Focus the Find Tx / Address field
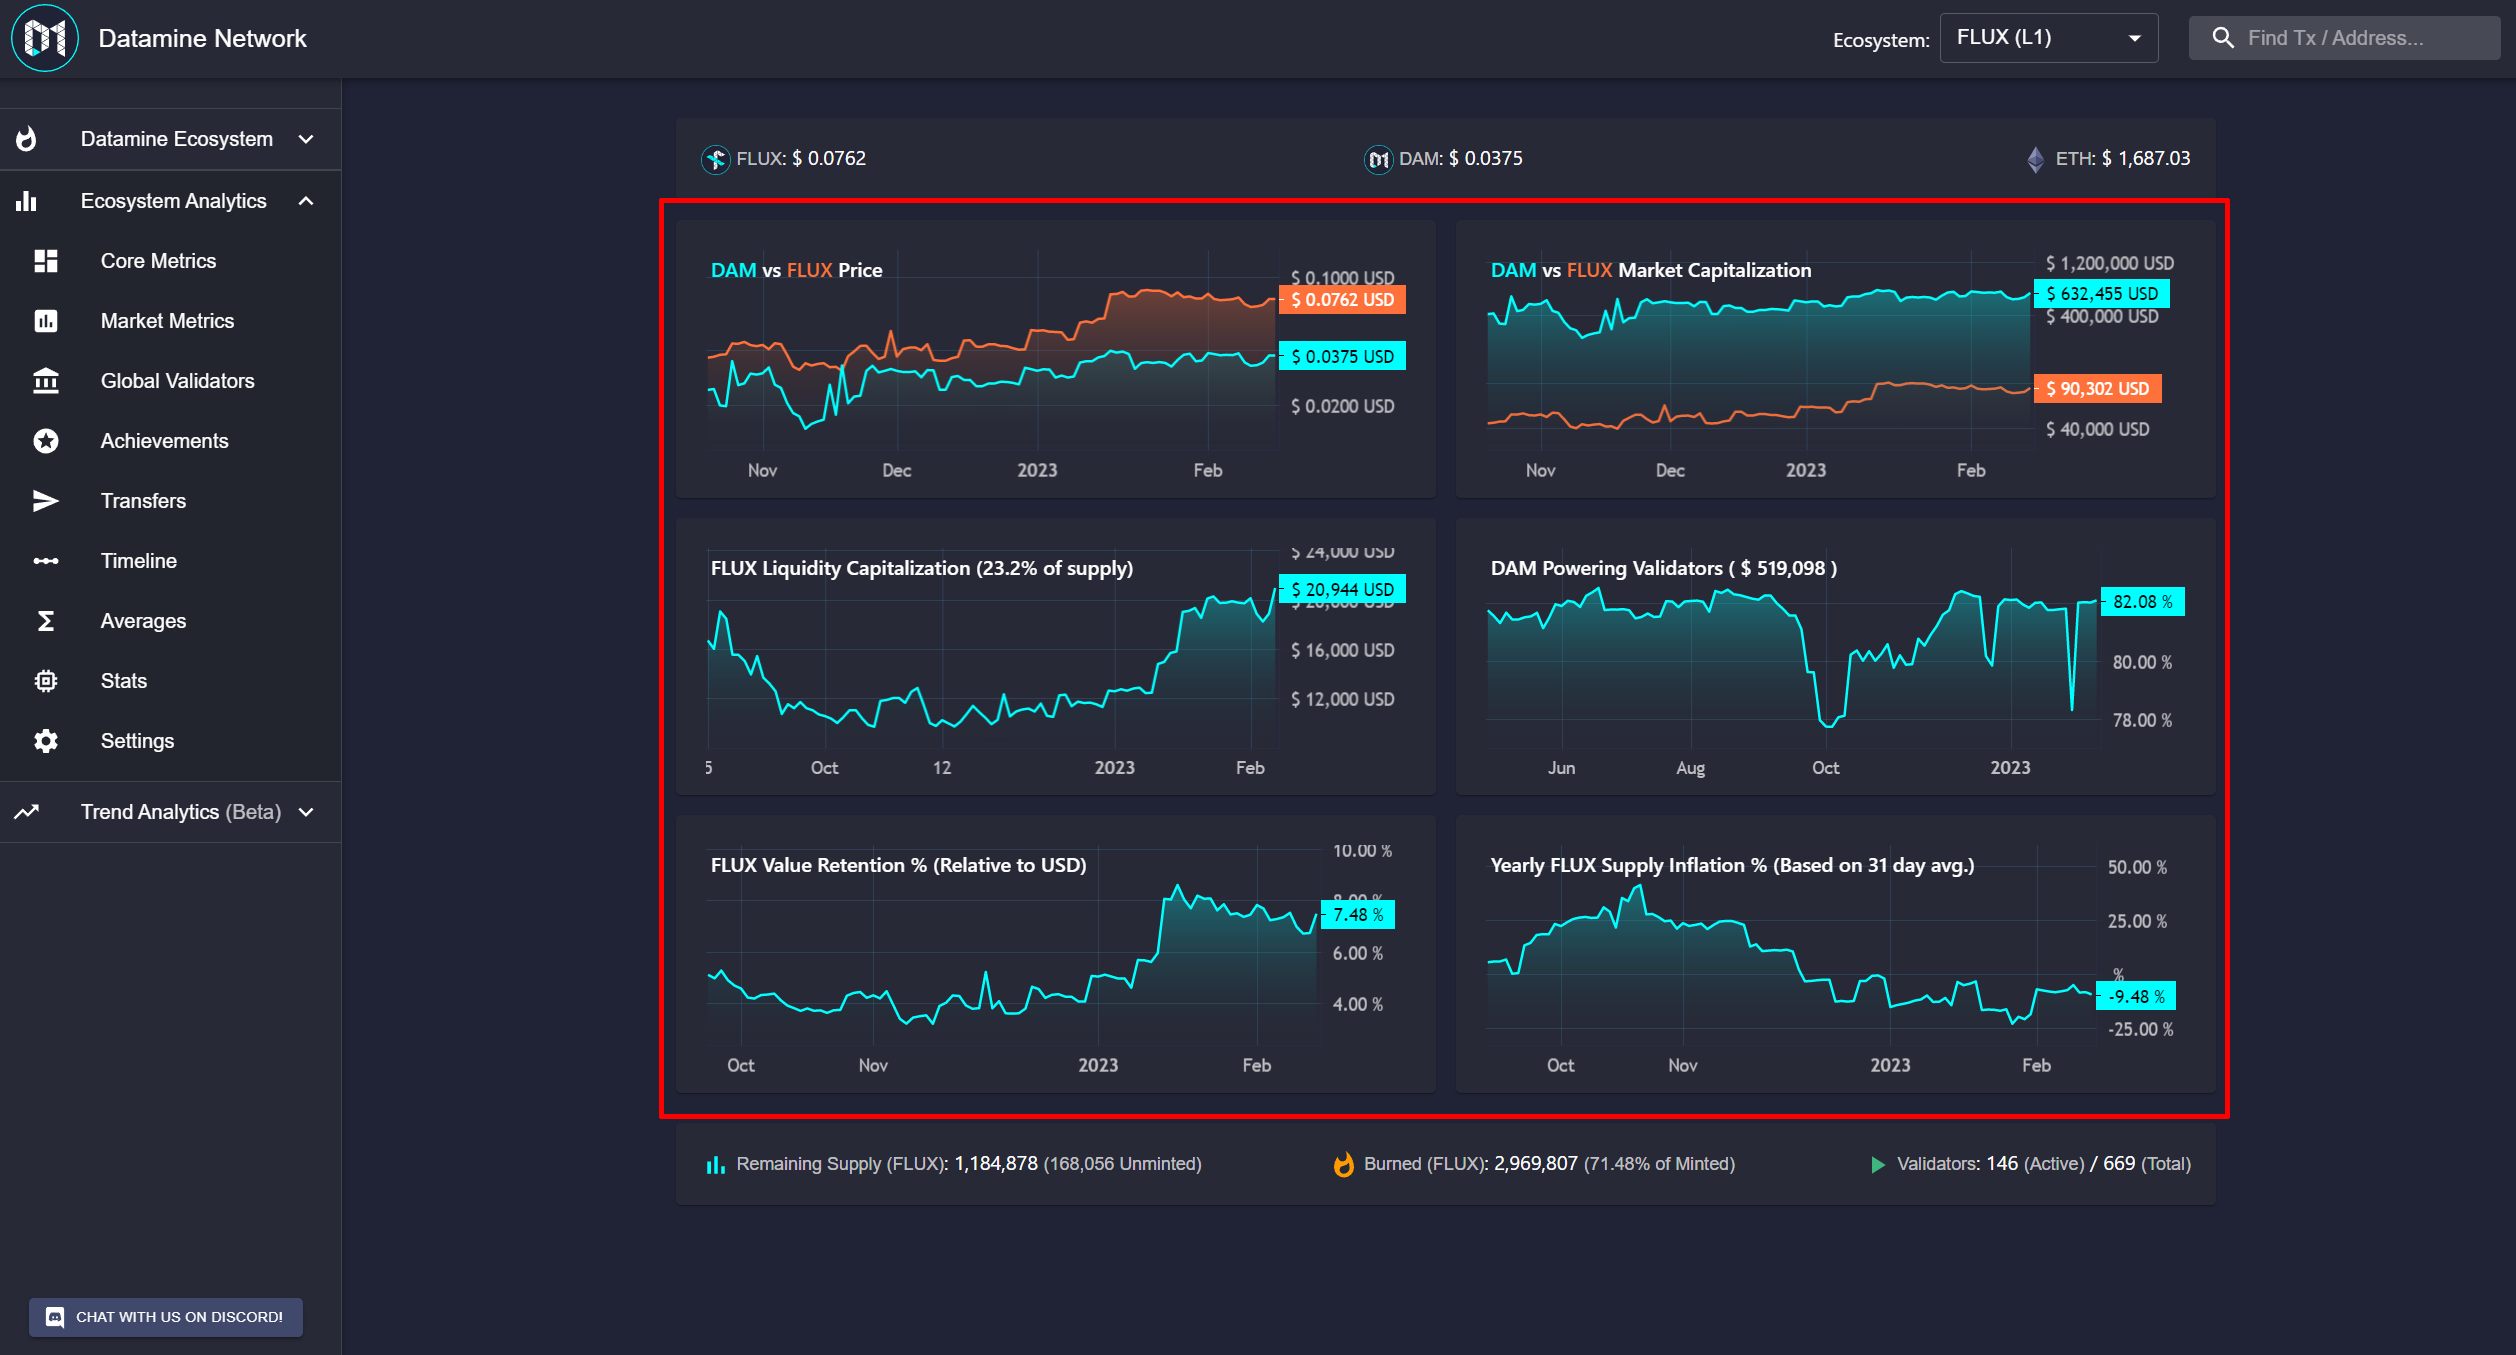This screenshot has height=1355, width=2516. click(2344, 38)
